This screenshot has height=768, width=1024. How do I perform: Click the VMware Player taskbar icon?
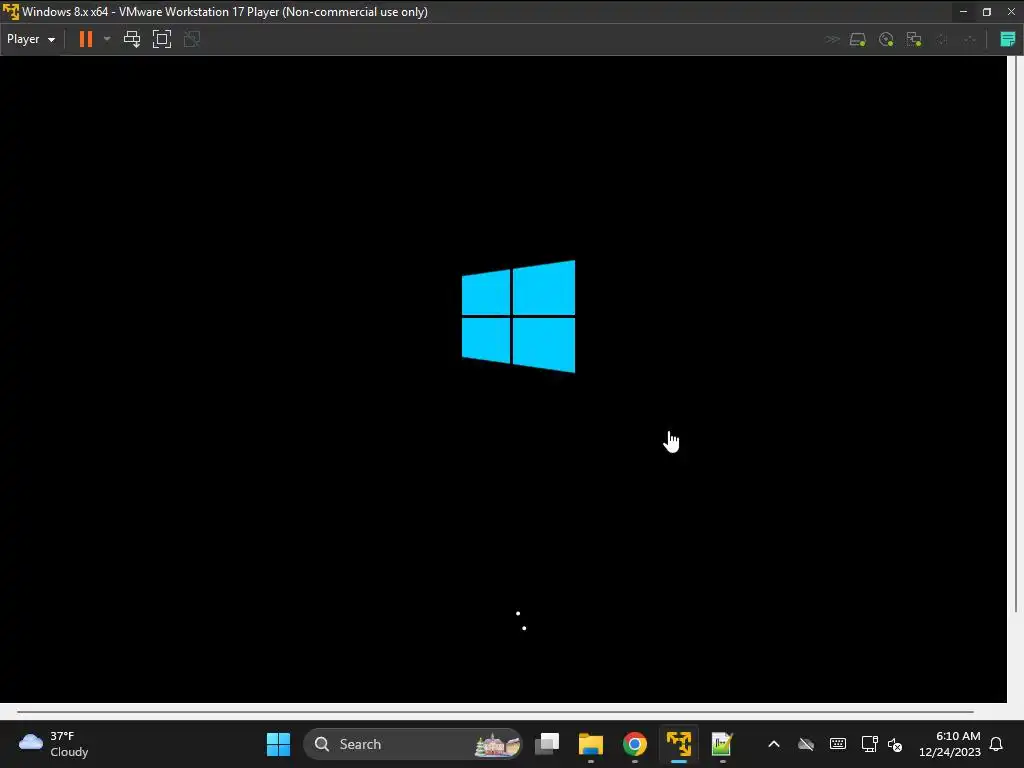(x=679, y=744)
